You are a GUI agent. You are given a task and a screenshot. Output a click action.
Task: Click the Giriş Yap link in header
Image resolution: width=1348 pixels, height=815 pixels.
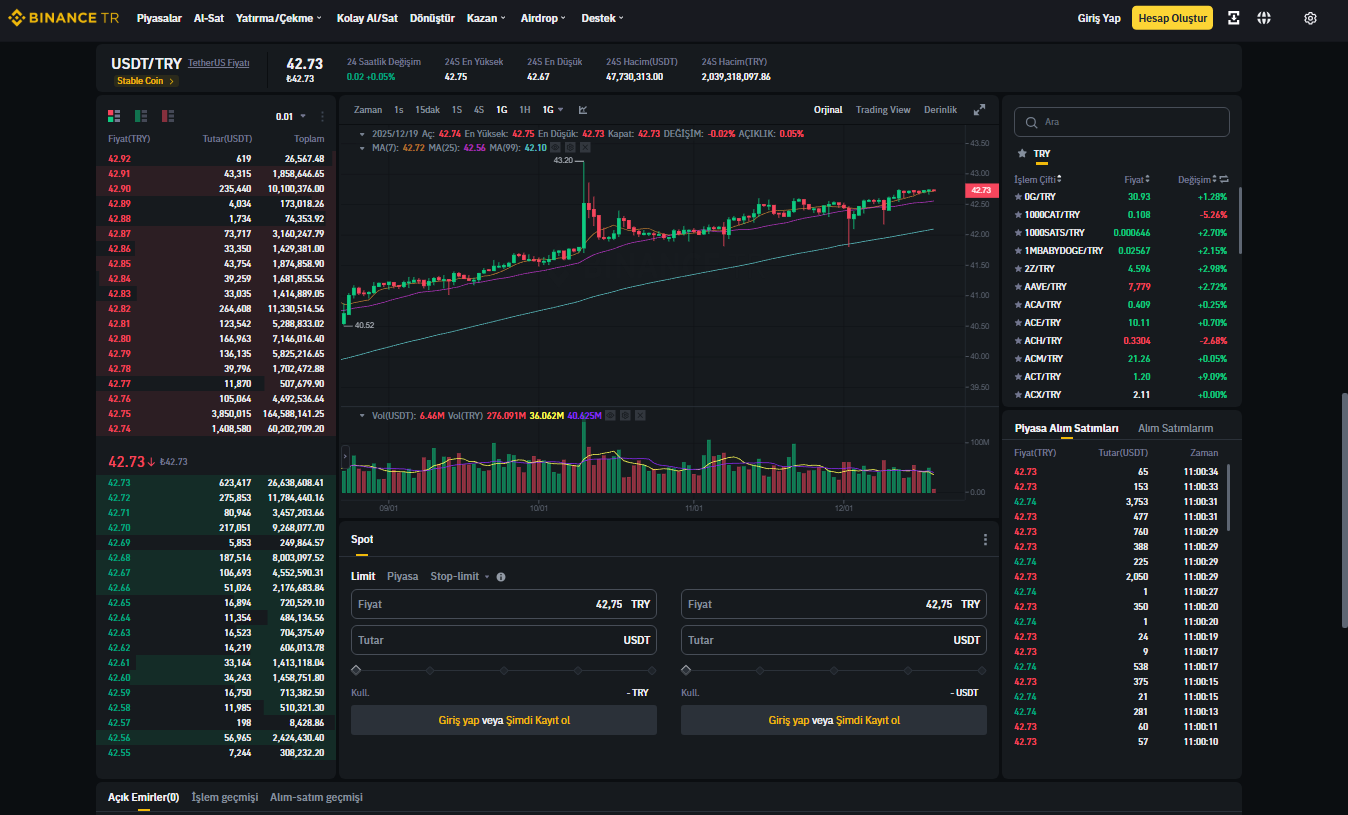tap(1099, 18)
